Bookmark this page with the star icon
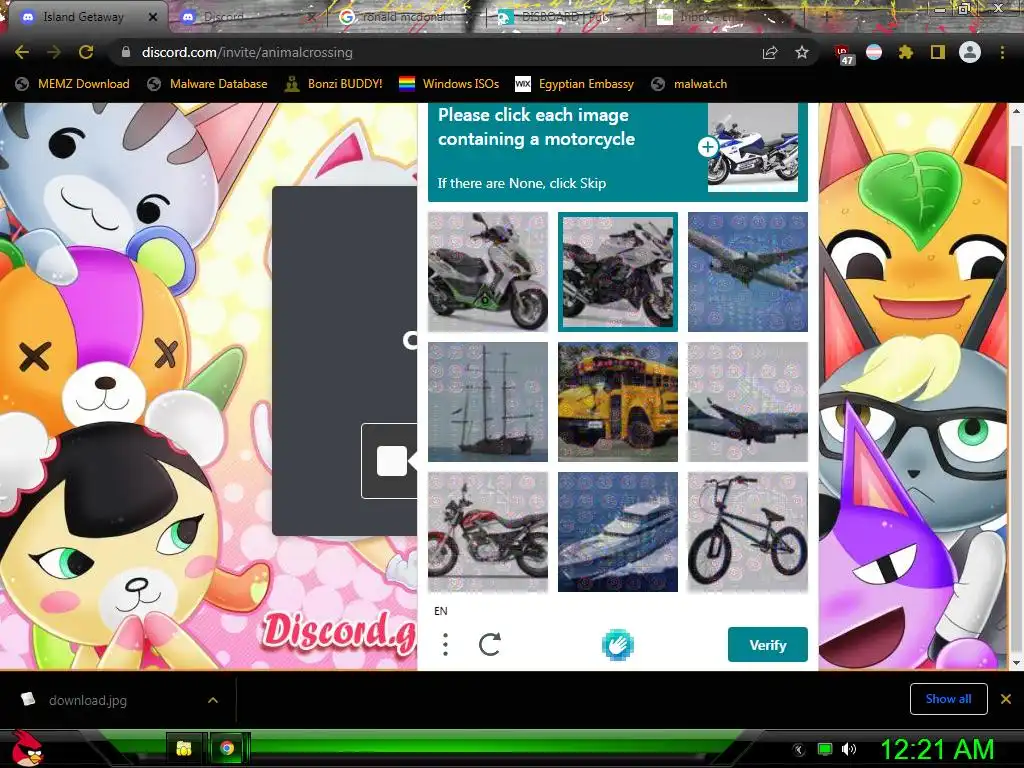1024x768 pixels. [x=802, y=52]
